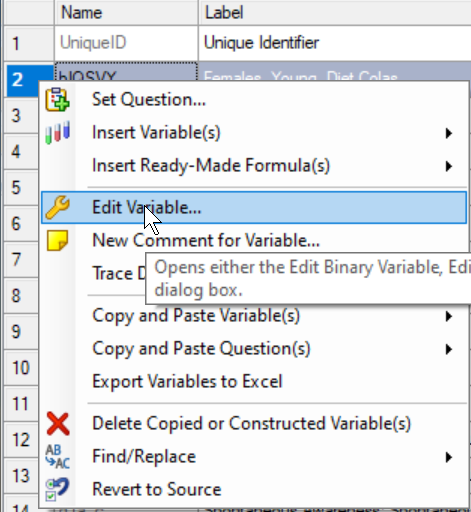
Task: Select the UniqueID name cell
Action: pos(126,43)
